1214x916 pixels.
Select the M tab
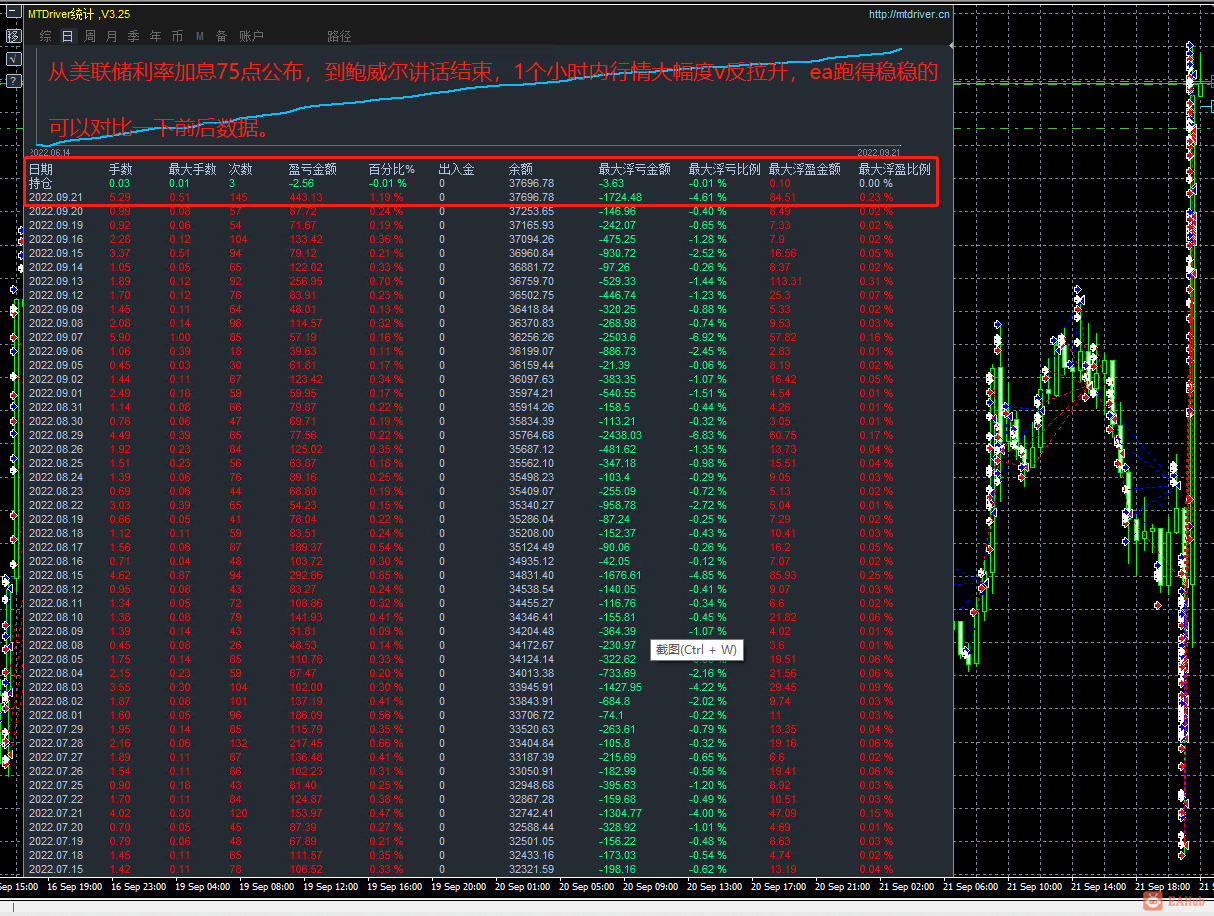tap(200, 36)
